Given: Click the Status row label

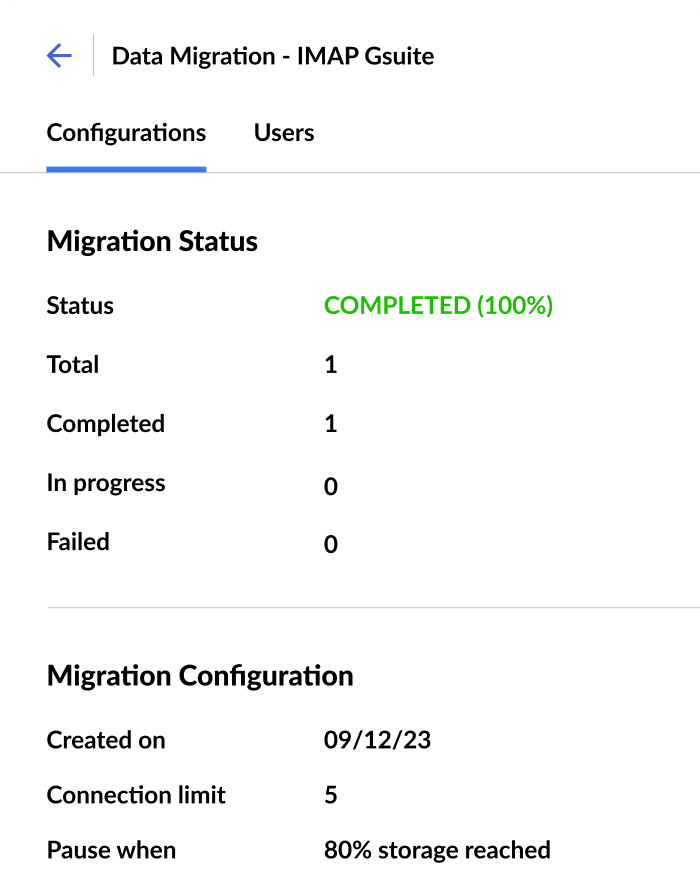Looking at the screenshot, I should tap(80, 306).
